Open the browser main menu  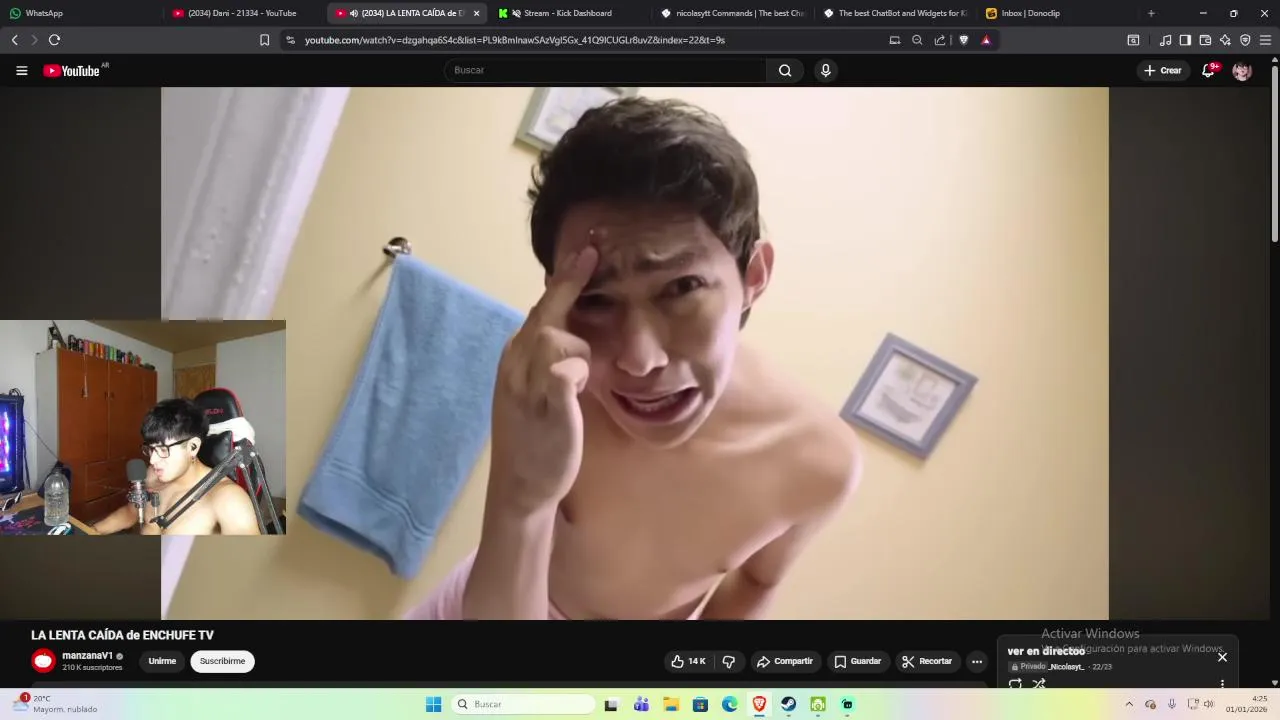coord(1265,40)
